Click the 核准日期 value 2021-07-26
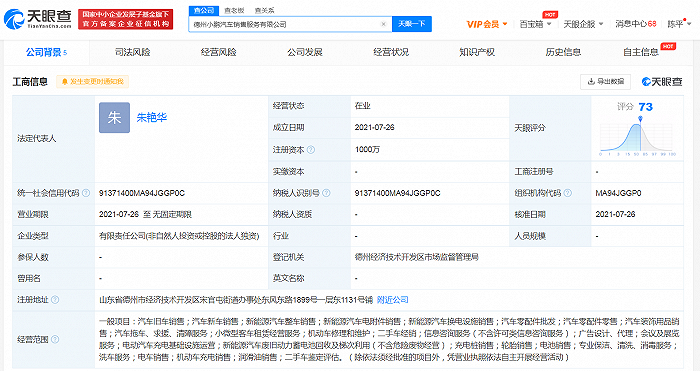 [x=615, y=214]
